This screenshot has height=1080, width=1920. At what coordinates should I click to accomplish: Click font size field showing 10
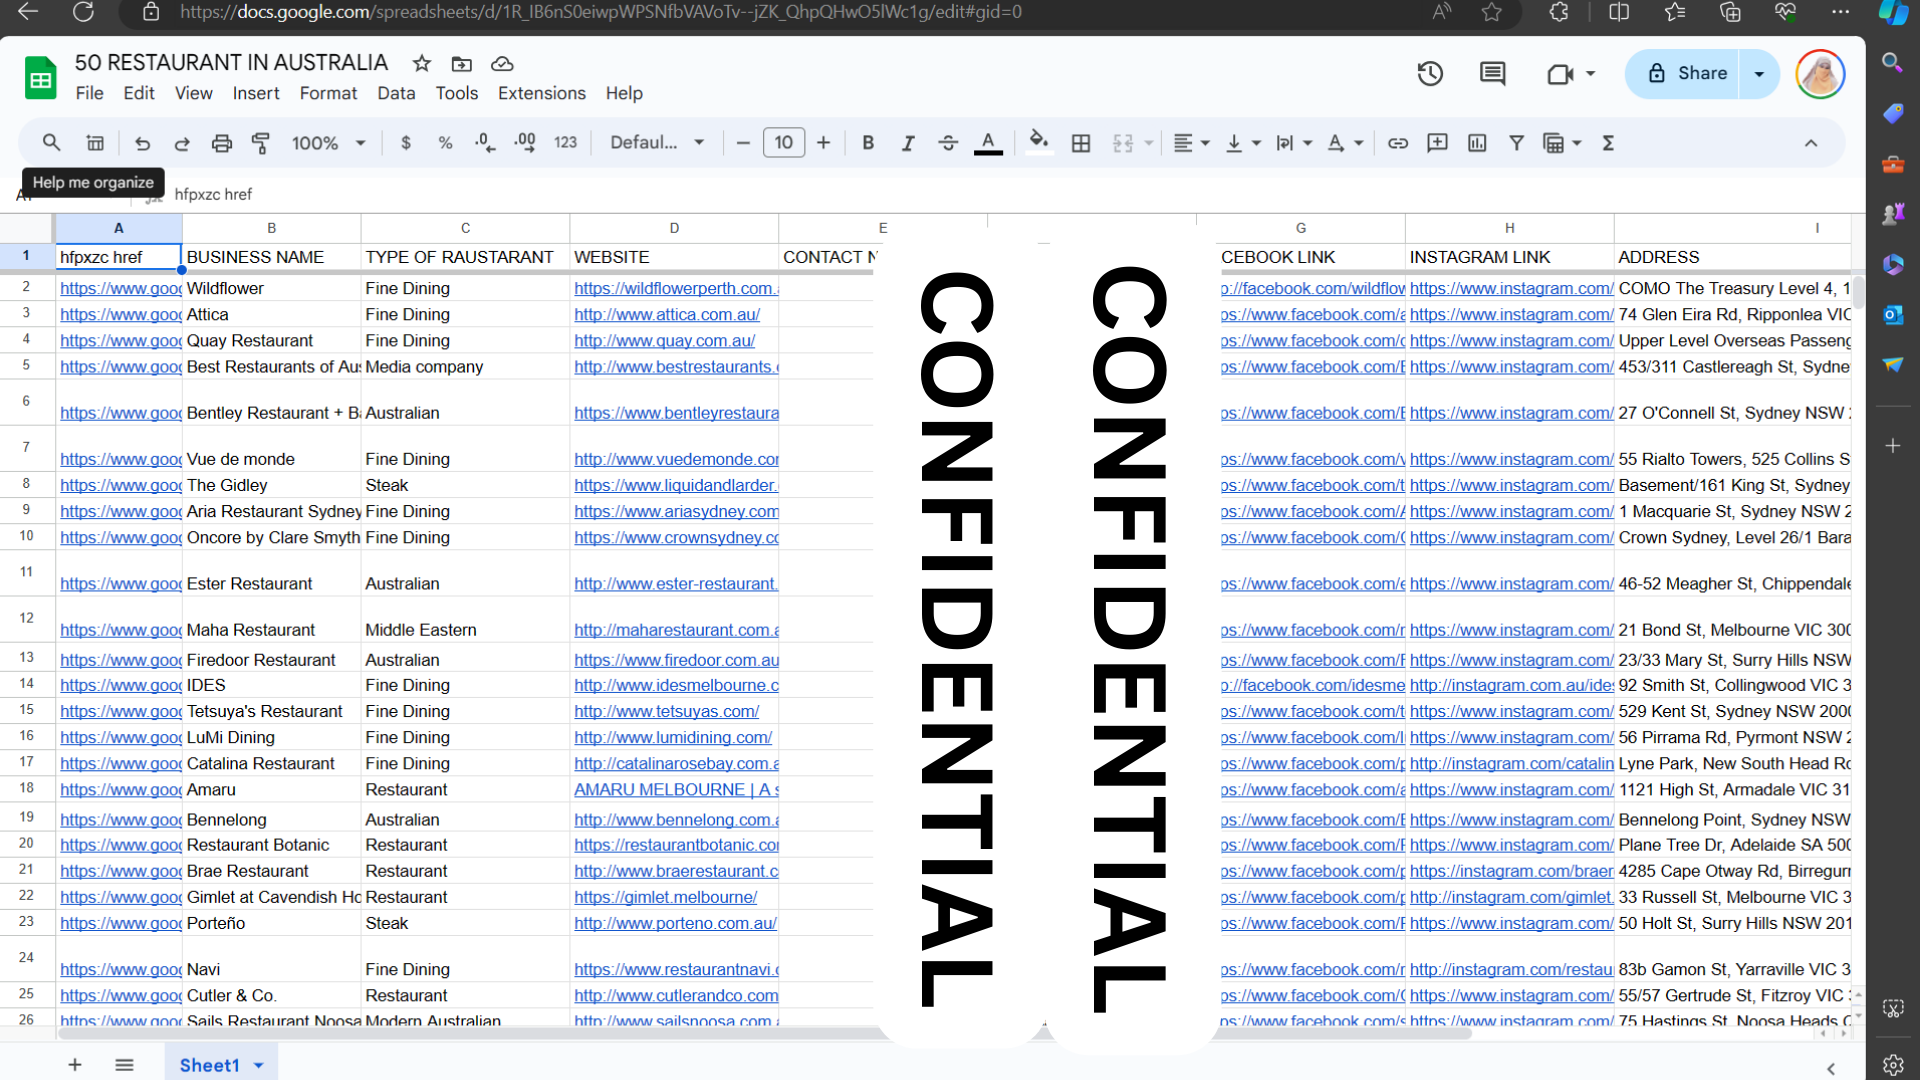point(784,143)
